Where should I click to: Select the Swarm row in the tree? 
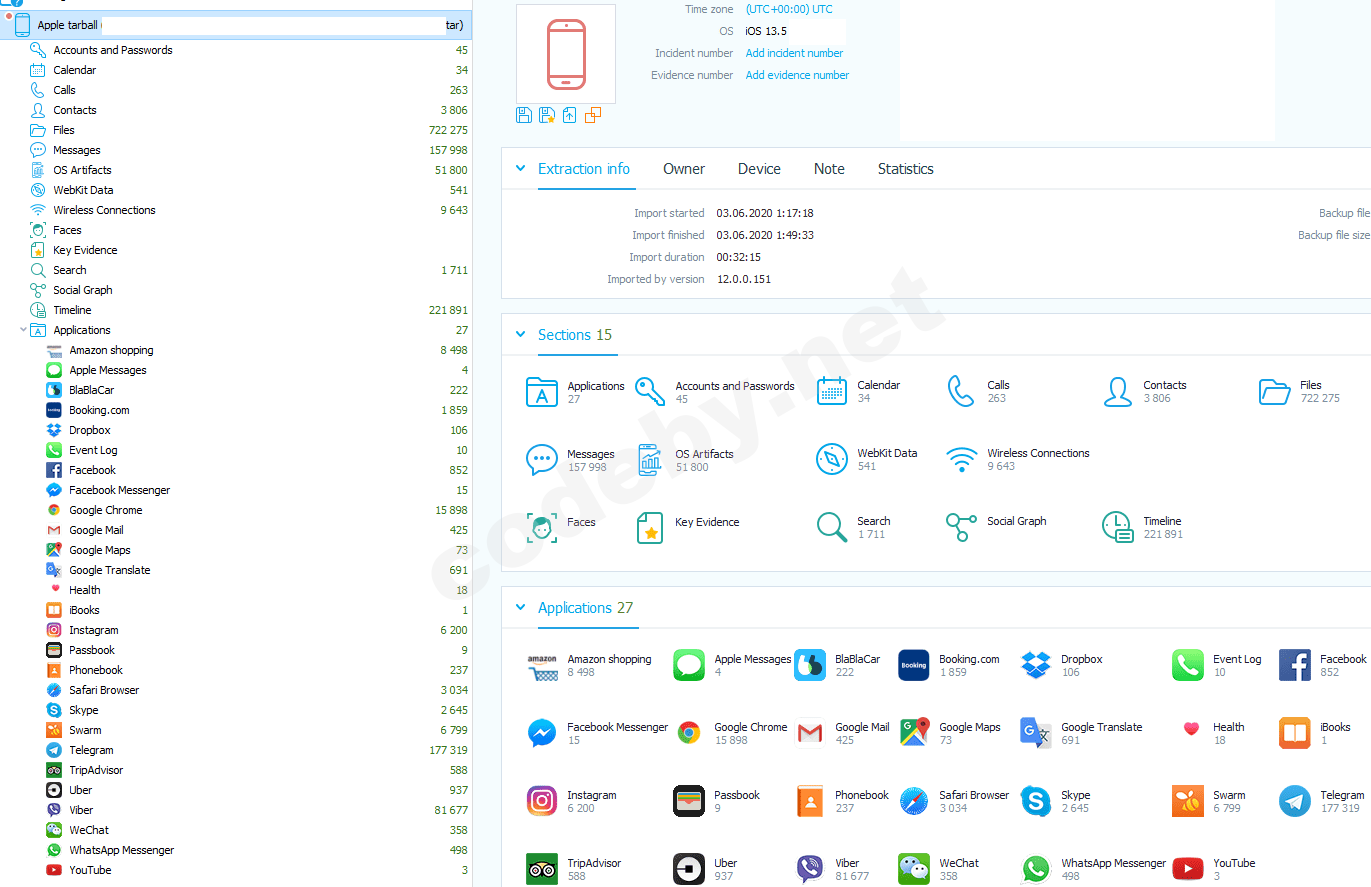(236, 730)
